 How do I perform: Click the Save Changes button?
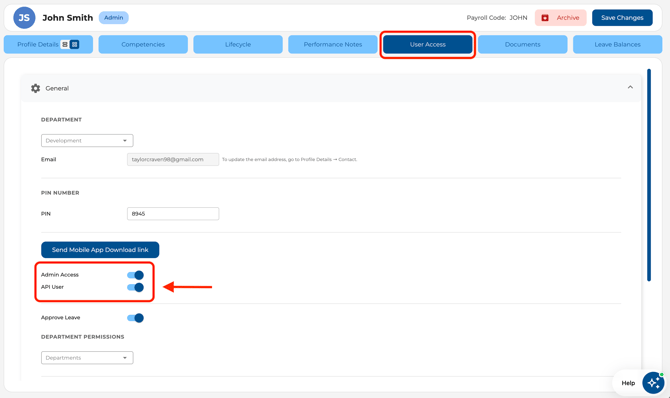(x=622, y=18)
